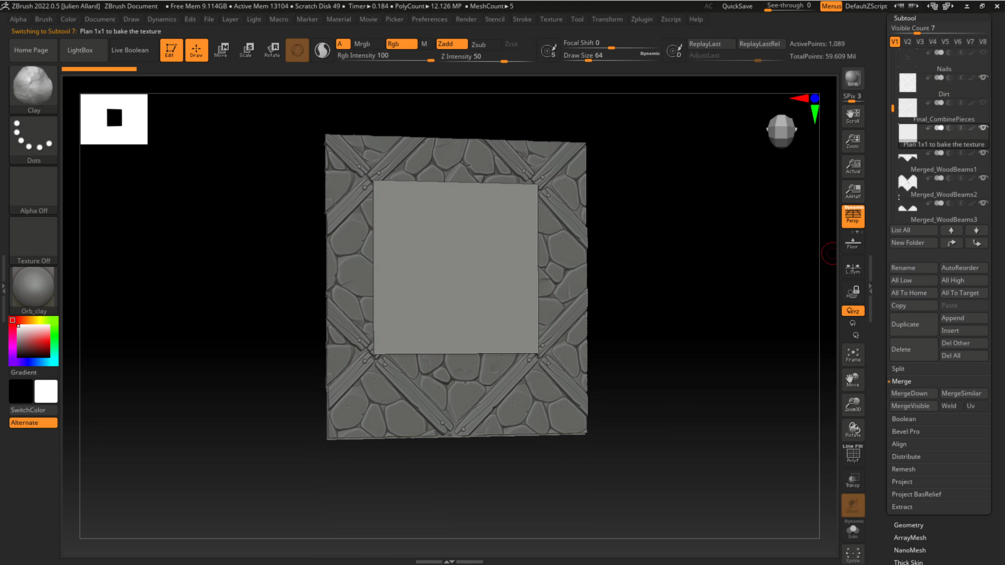Screen dimensions: 1005x565
Task: Activate the Edit mode button
Action: [171, 49]
